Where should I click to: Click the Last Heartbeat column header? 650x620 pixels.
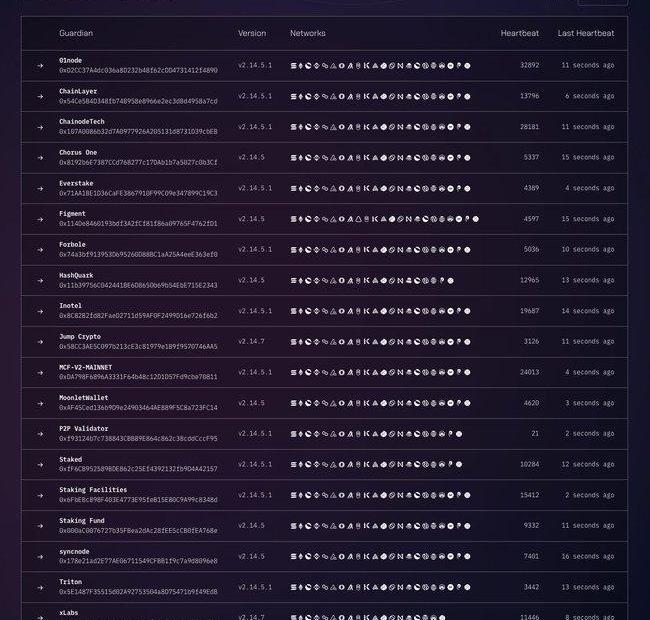point(586,33)
